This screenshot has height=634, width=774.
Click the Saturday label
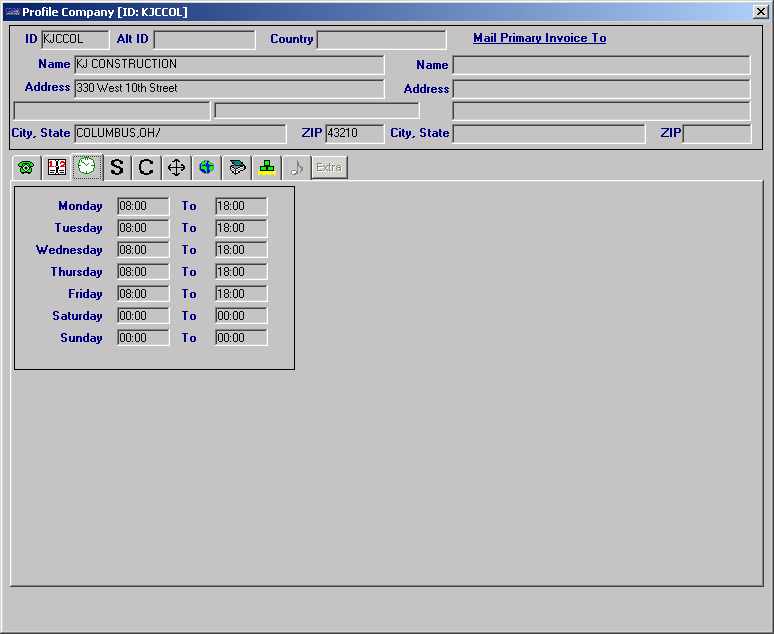pyautogui.click(x=77, y=316)
